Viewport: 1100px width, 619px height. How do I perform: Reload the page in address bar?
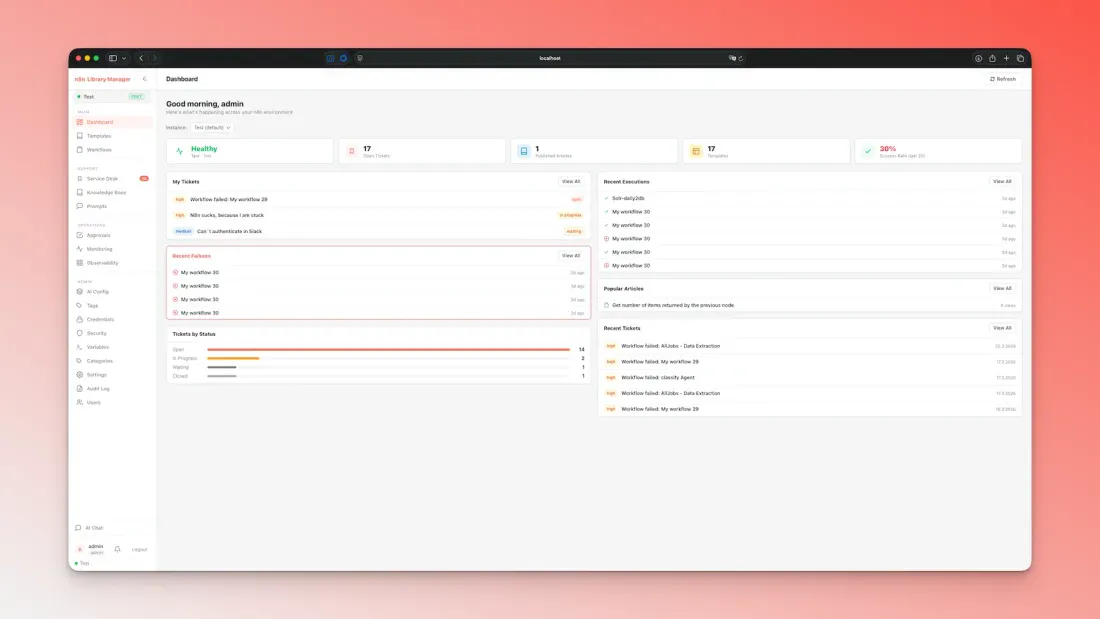point(741,58)
